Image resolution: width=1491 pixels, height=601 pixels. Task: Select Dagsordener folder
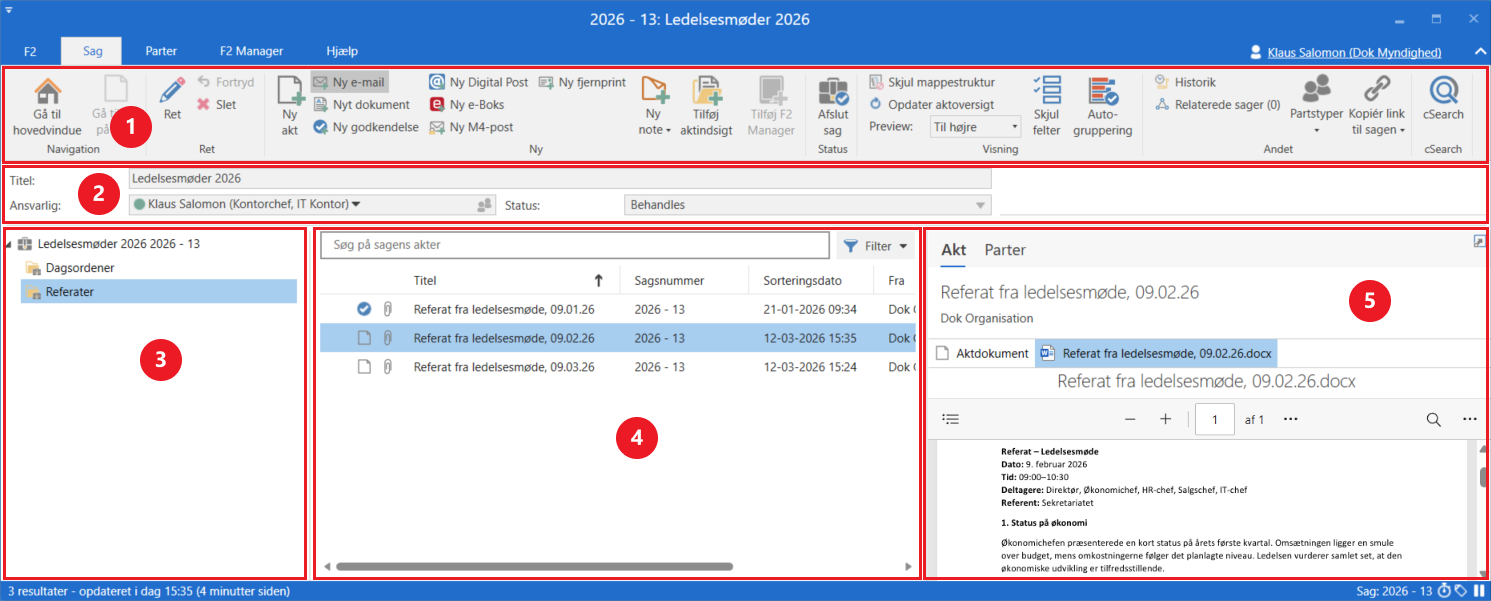point(79,267)
